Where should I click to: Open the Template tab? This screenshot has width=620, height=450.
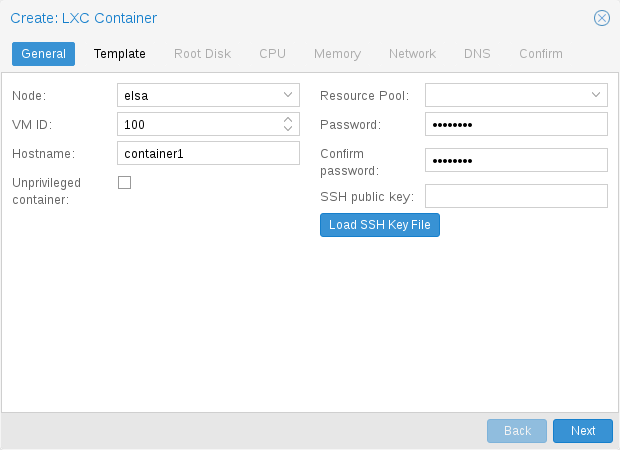(120, 54)
